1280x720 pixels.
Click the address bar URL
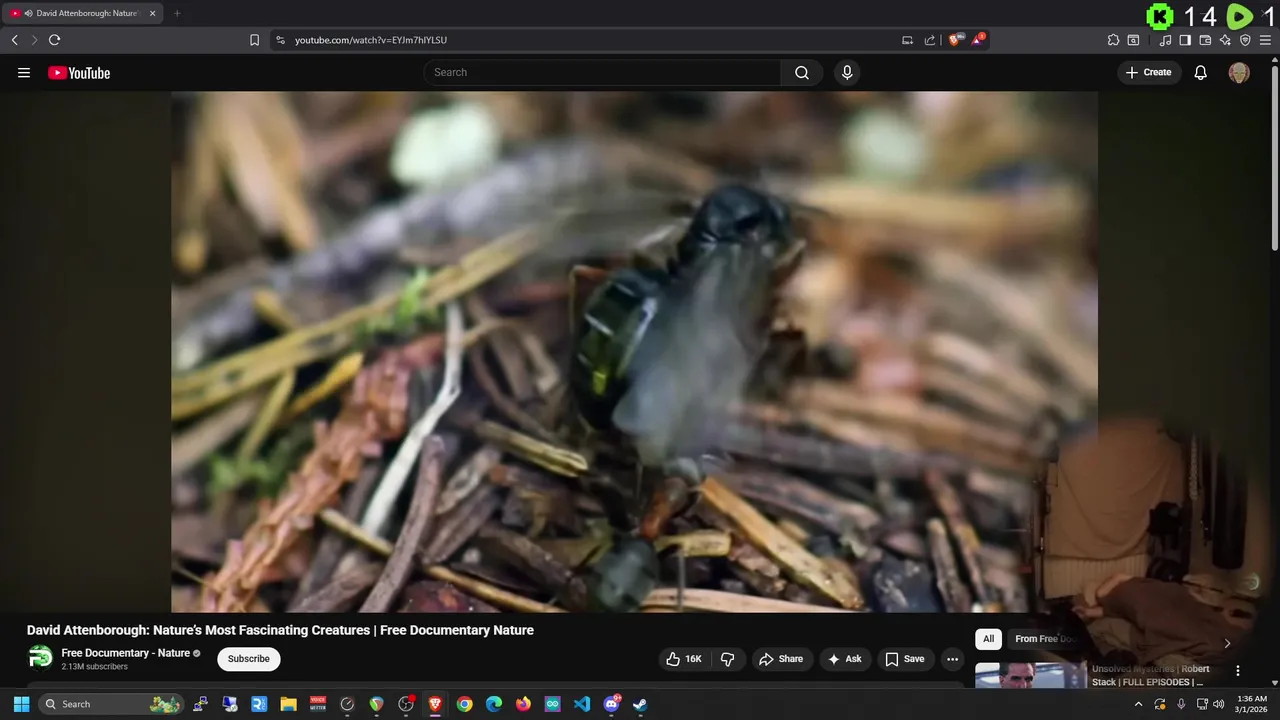click(x=371, y=40)
